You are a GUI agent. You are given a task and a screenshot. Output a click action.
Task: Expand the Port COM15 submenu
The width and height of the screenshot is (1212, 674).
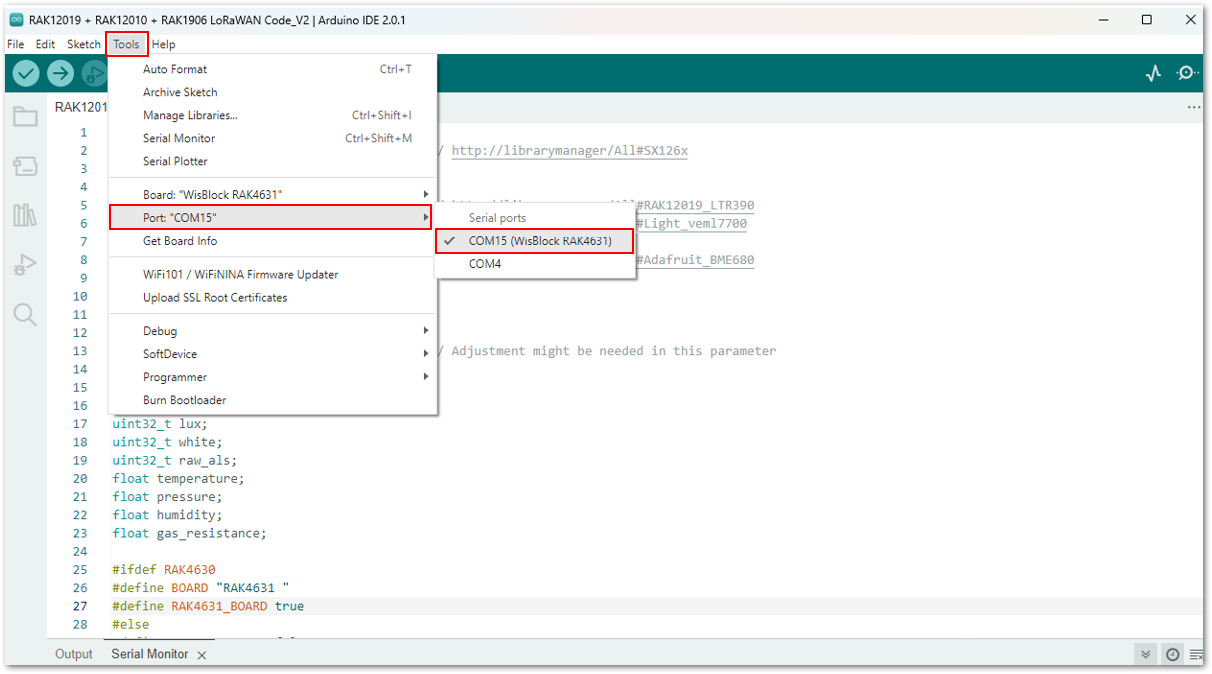point(271,217)
